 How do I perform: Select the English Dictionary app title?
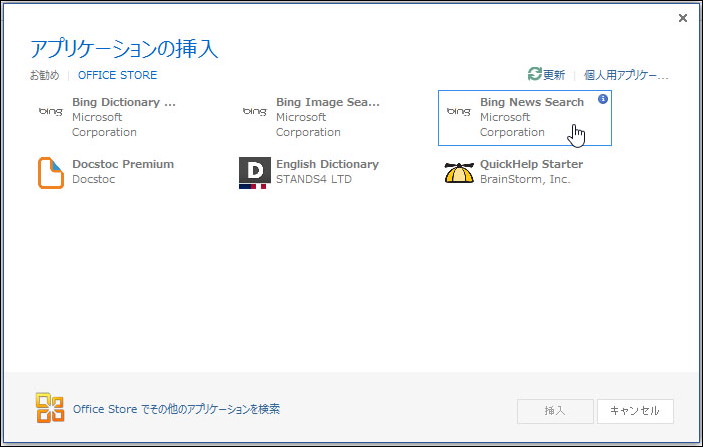[327, 164]
